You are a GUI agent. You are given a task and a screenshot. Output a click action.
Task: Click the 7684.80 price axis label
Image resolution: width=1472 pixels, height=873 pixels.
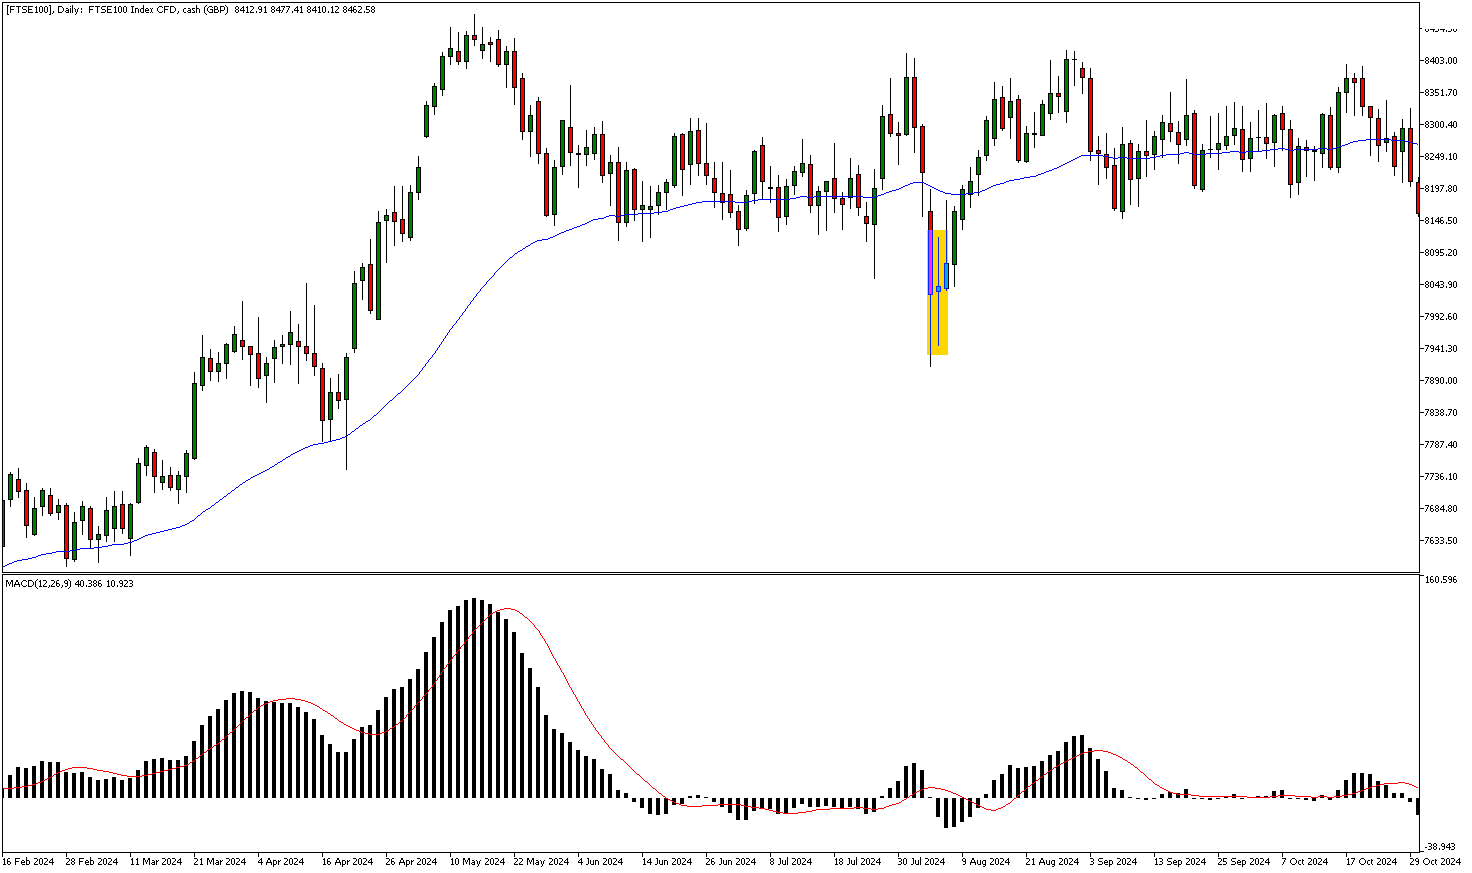1440,509
